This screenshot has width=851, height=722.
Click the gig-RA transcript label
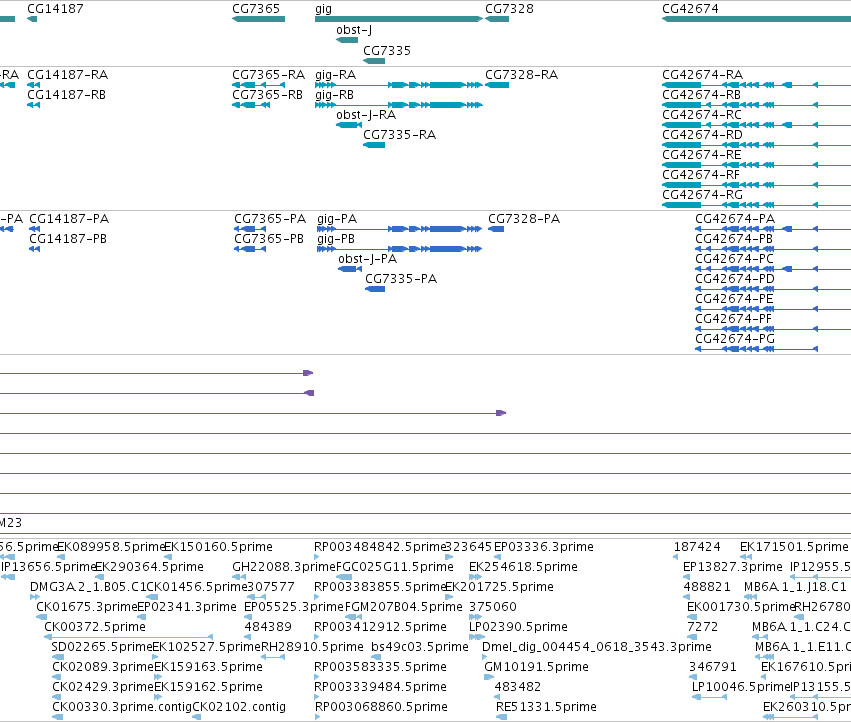[335, 74]
